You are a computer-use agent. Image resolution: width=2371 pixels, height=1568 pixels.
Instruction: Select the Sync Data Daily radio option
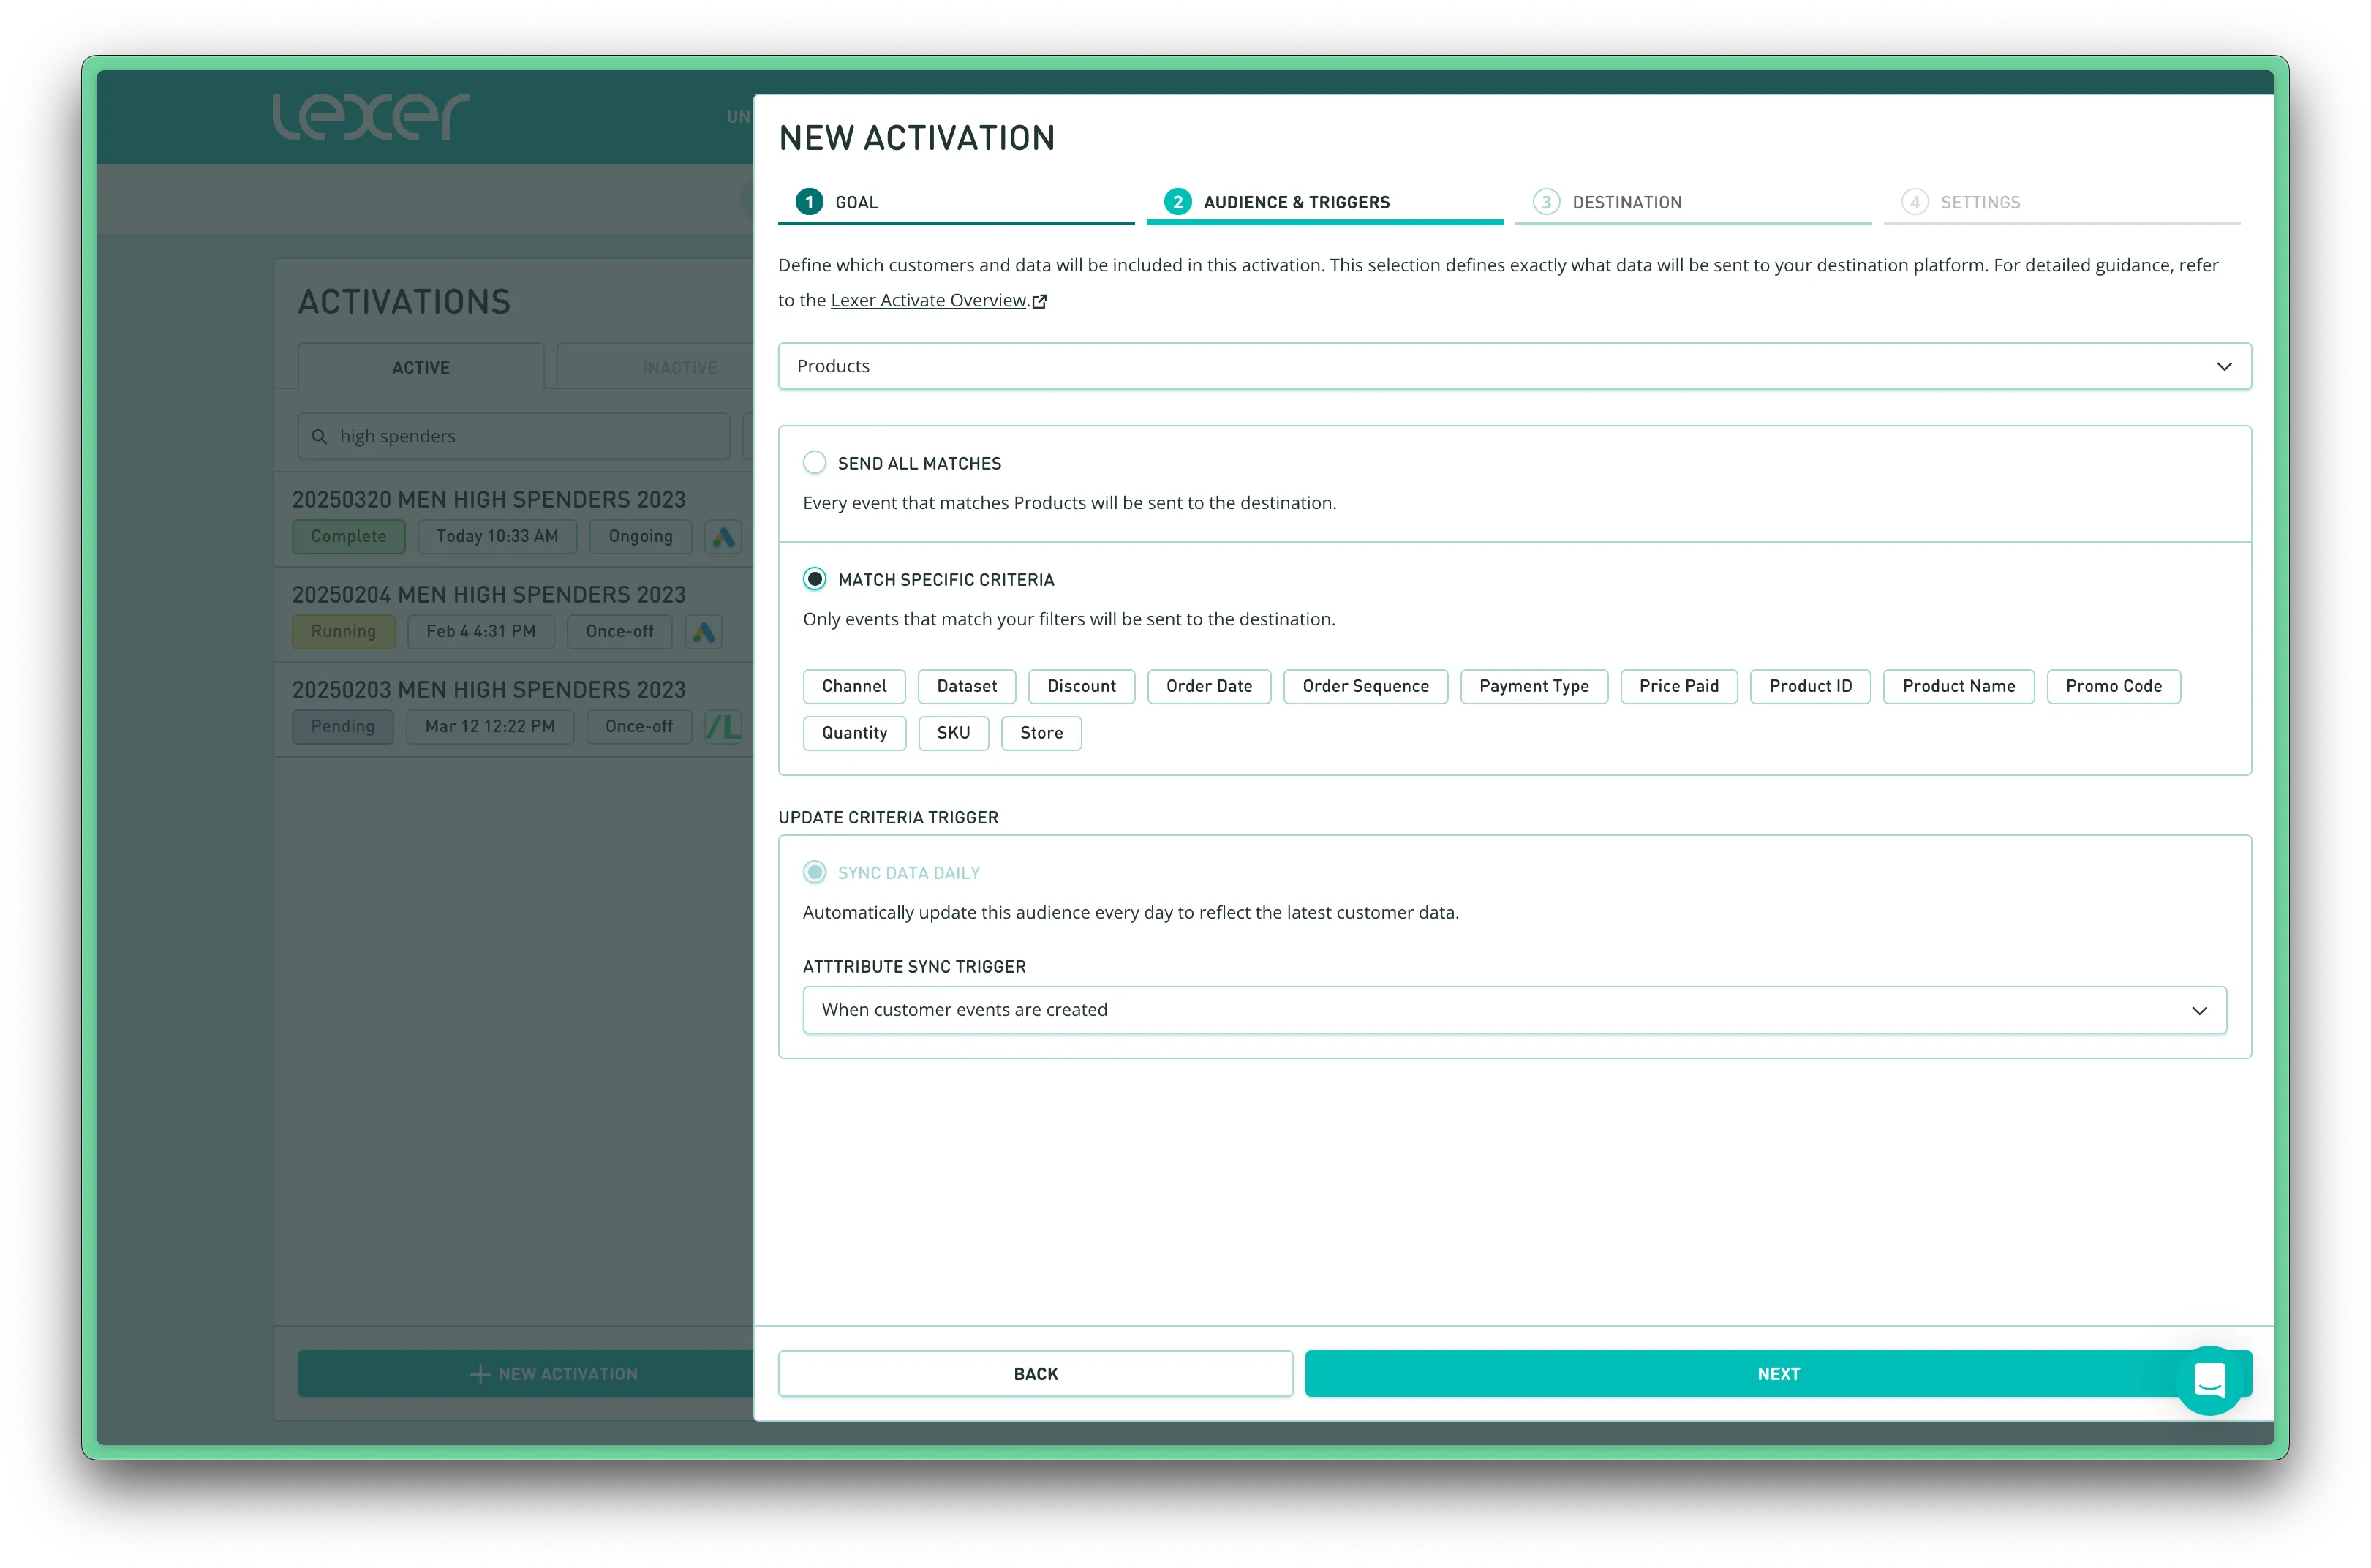click(x=815, y=872)
